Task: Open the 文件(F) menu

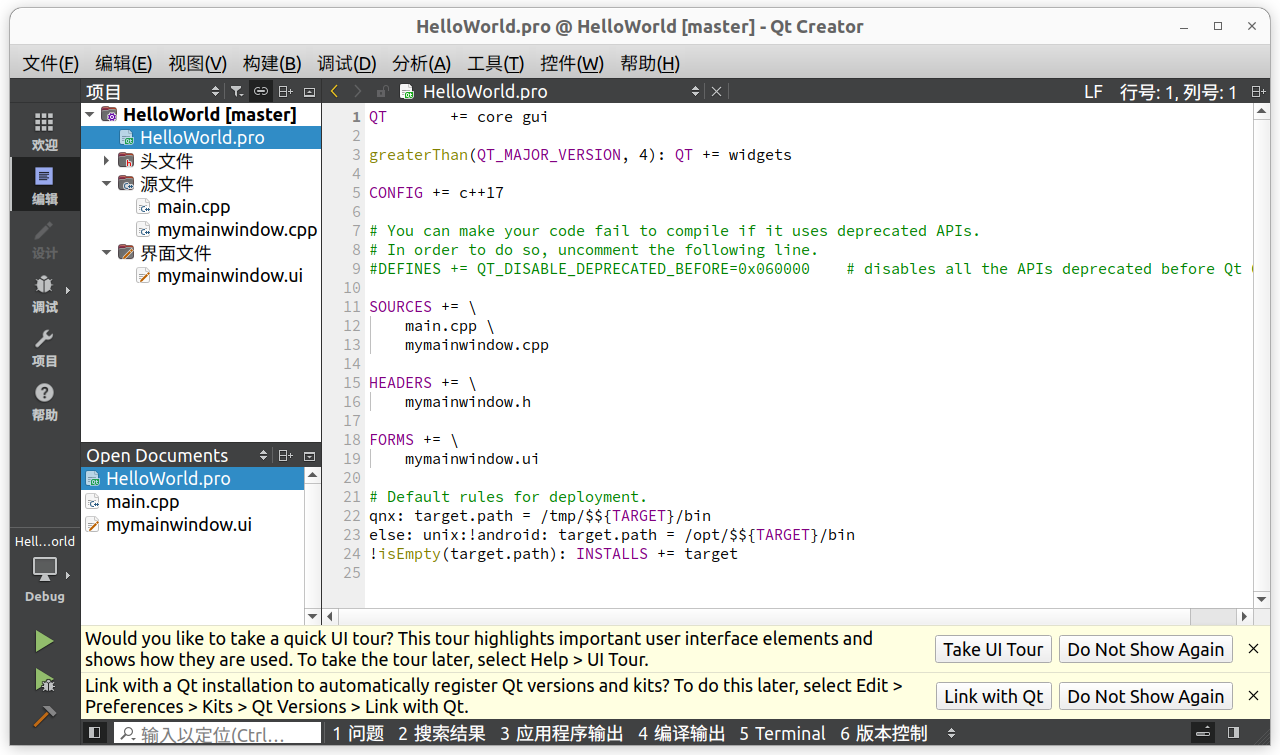Action: pos(50,64)
